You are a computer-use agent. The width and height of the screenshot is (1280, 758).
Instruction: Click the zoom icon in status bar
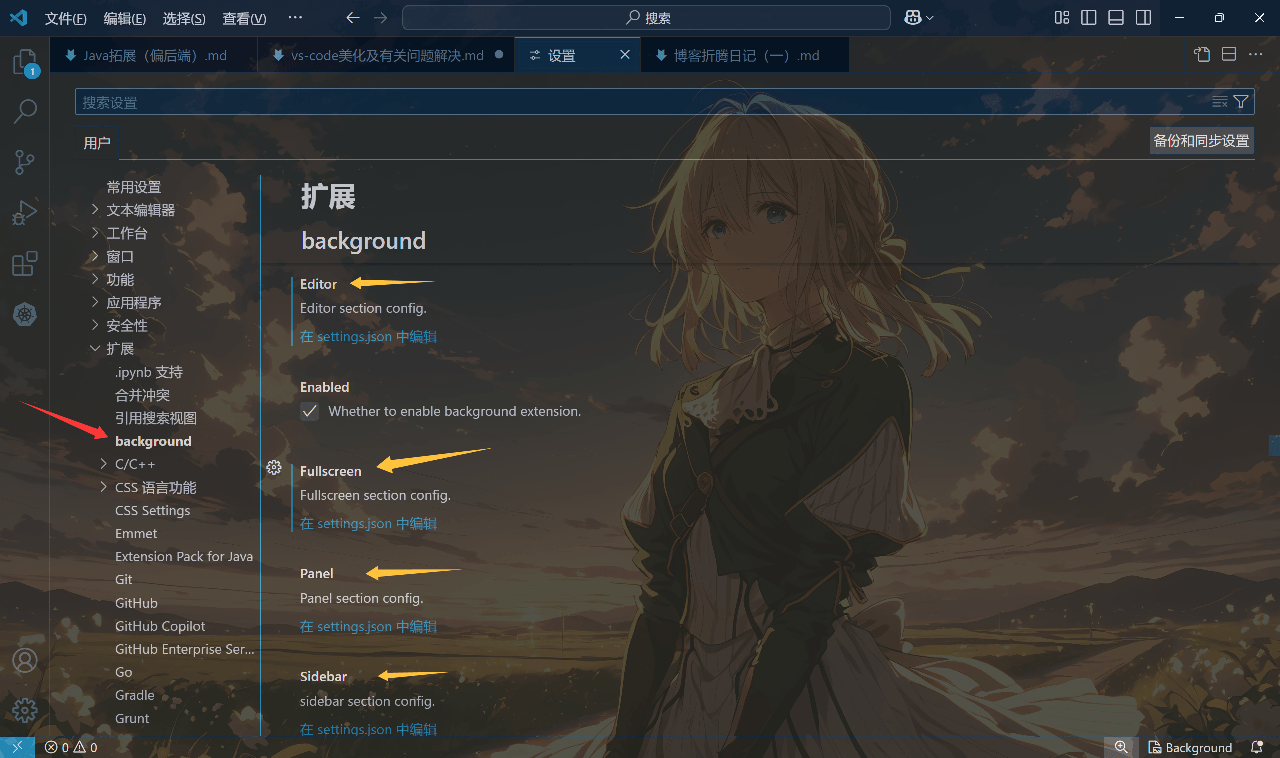[x=1121, y=747]
